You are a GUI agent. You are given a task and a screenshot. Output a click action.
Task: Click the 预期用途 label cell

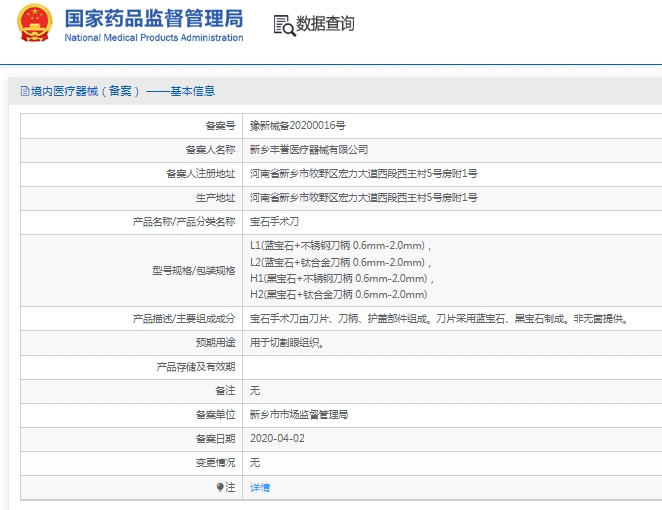131,343
